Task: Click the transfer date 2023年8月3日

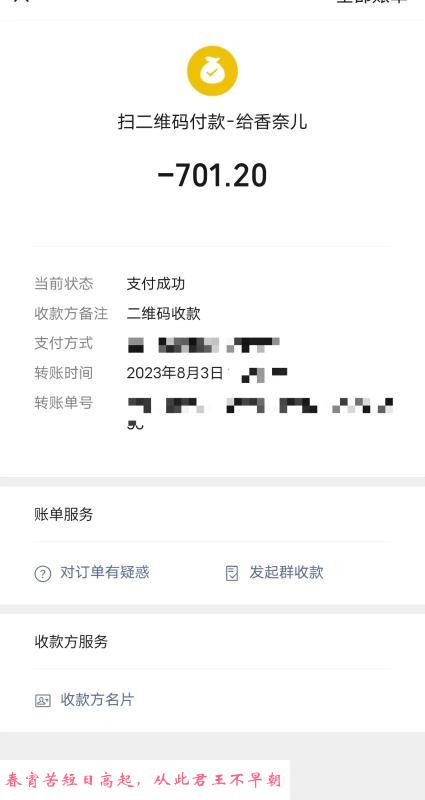Action: pyautogui.click(x=174, y=373)
